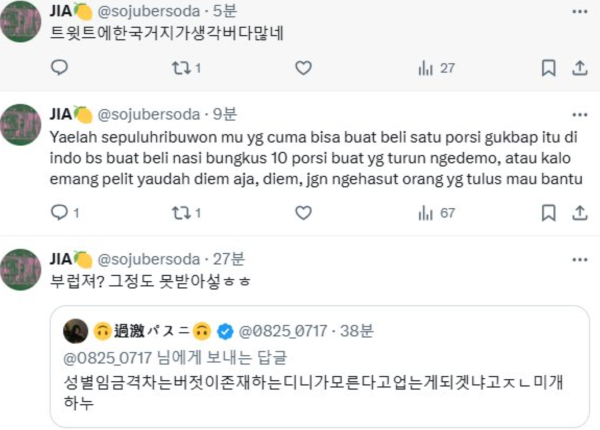Share the tweet with 67 views
Screen dimensions: 600x430
[x=578, y=212]
